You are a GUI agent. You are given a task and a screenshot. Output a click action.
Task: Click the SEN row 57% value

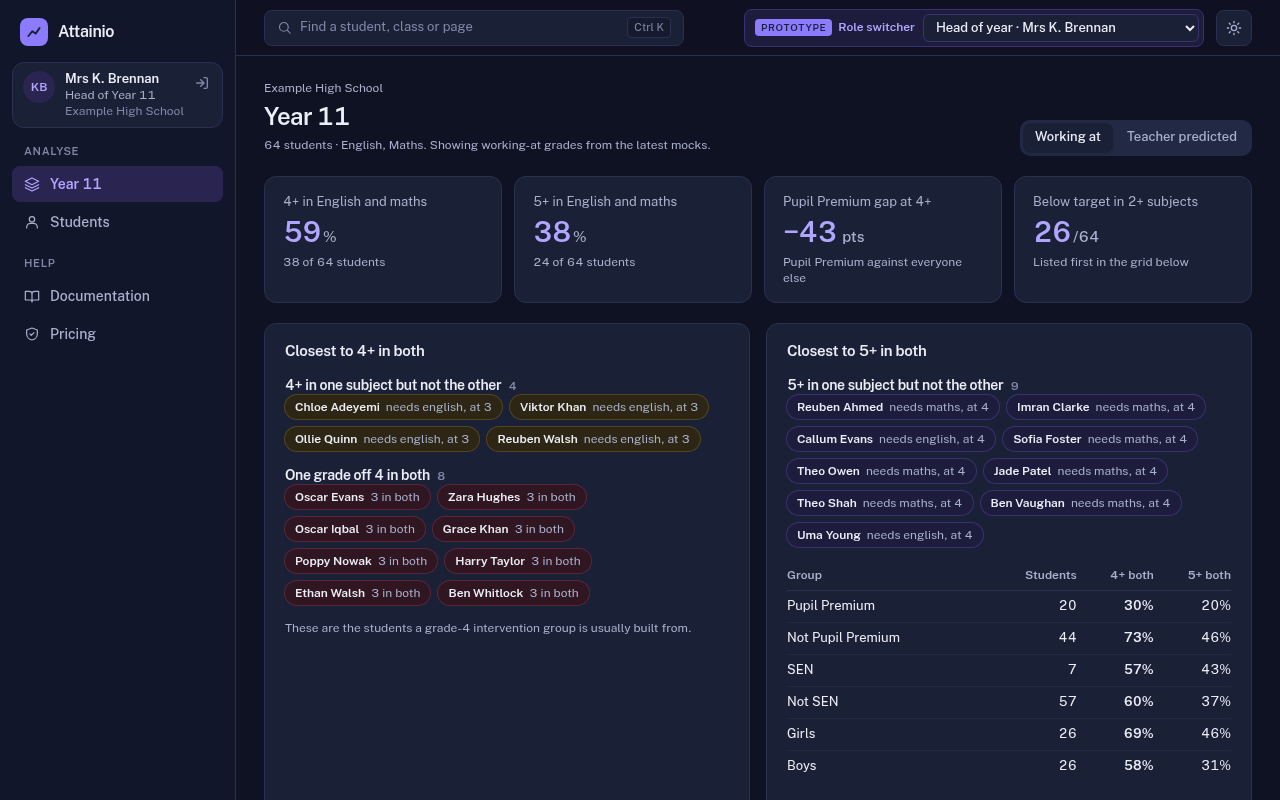tap(1138, 670)
